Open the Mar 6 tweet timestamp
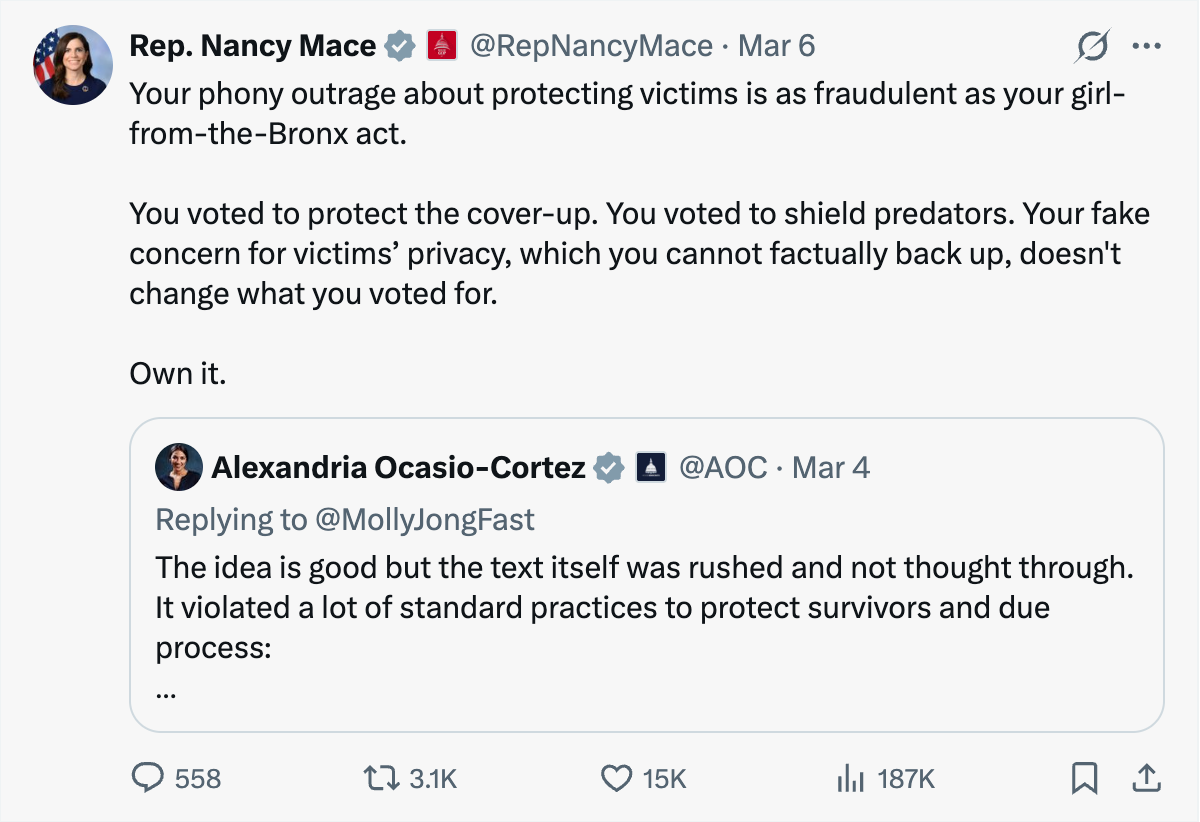1200x822 pixels. [x=776, y=46]
